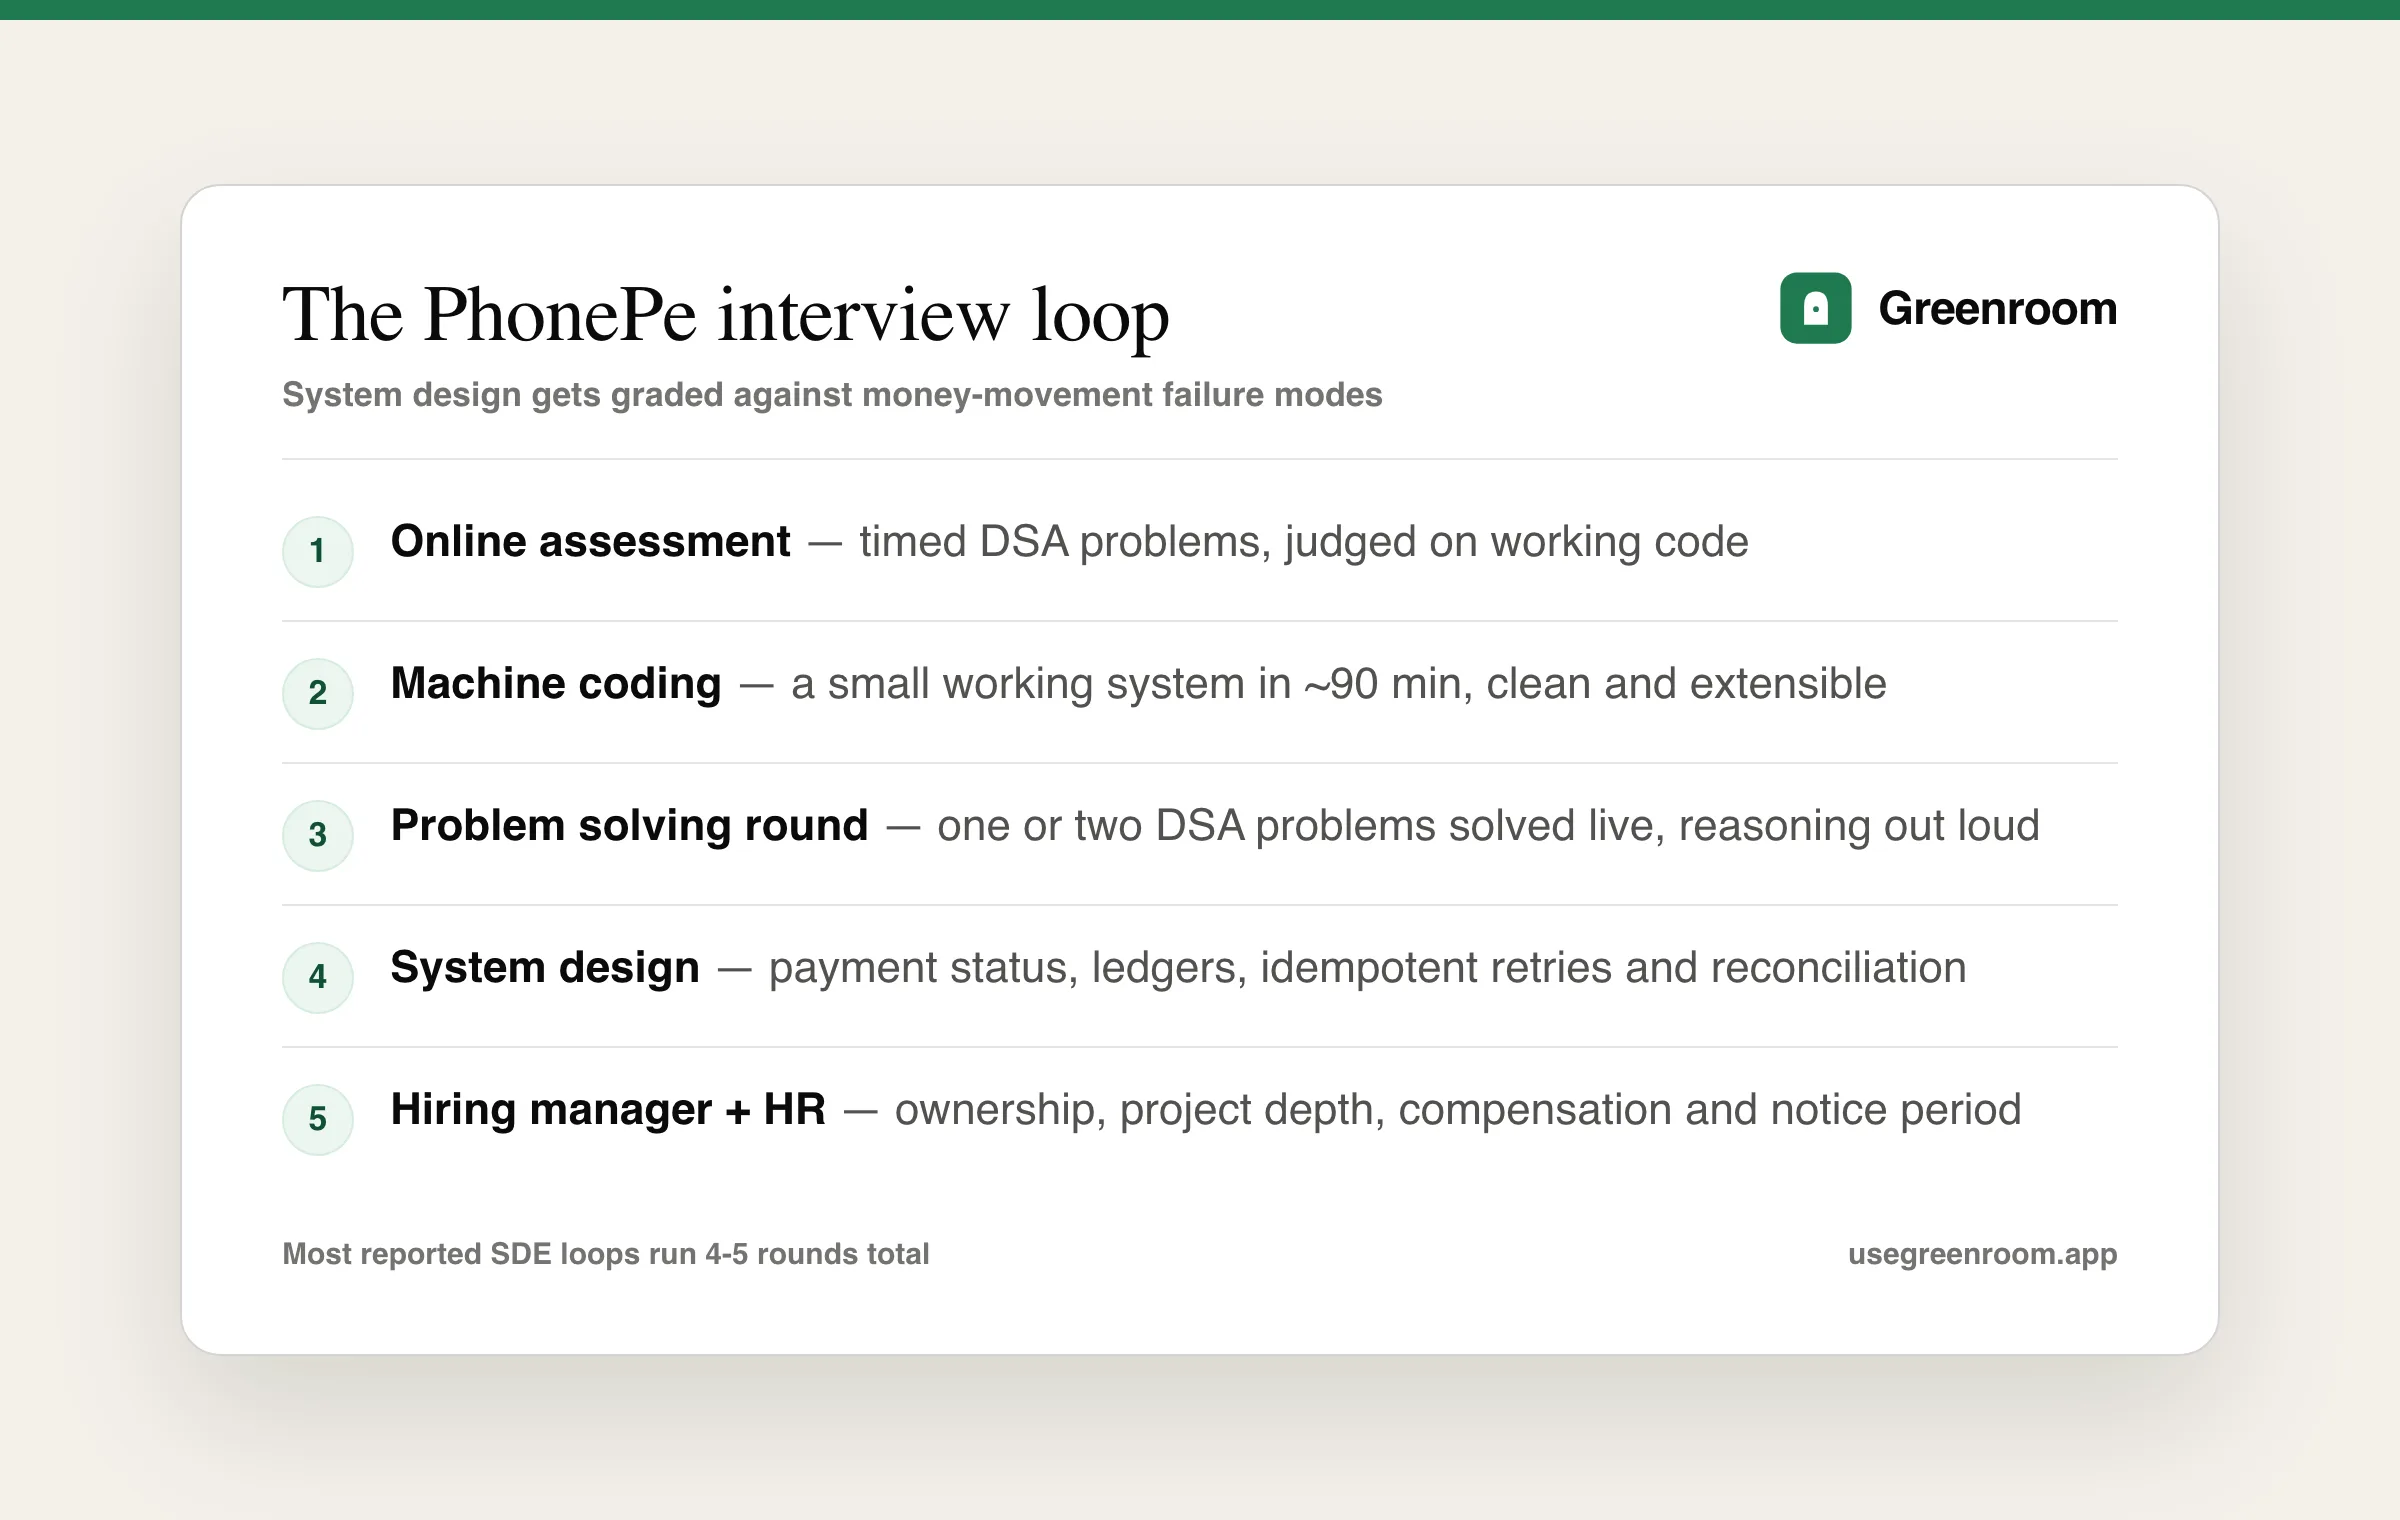Click the "ownership, project depth, compensation" description
2400x1520 pixels.
[1457, 1110]
